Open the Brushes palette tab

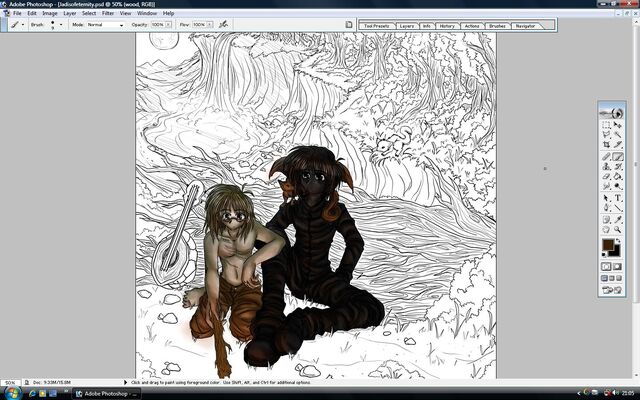click(x=497, y=26)
